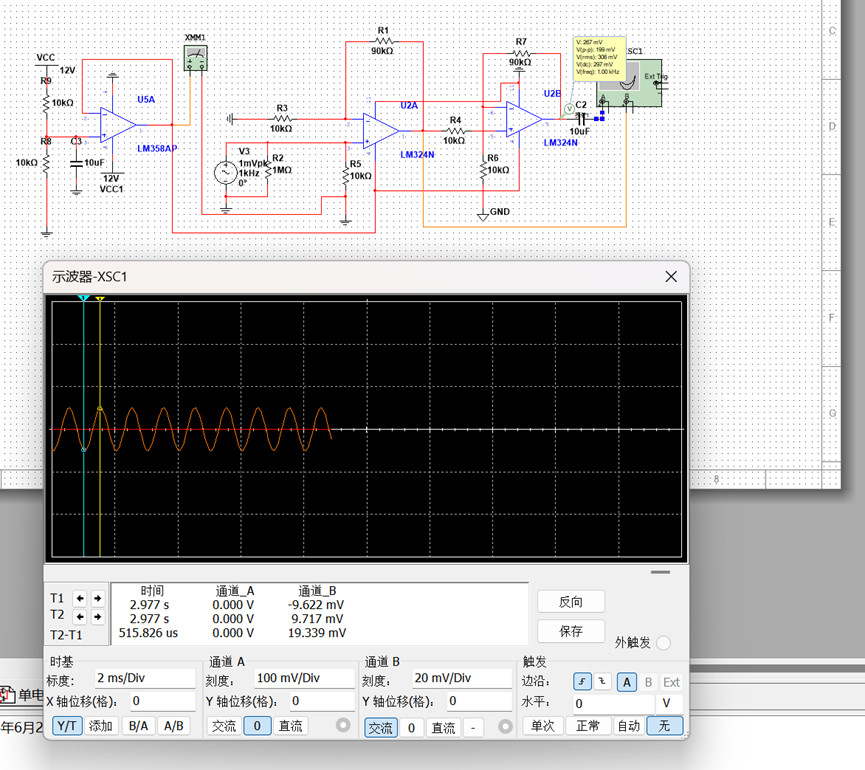The height and width of the screenshot is (770, 865).
Task: Enable Y/T display mode
Action: [67, 726]
